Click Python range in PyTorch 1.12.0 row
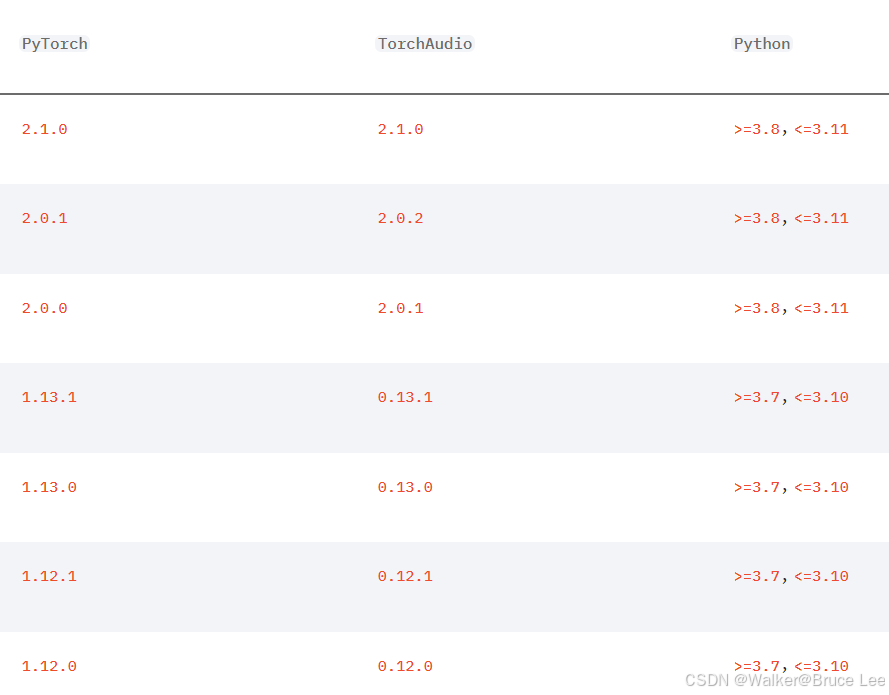 click(x=791, y=667)
